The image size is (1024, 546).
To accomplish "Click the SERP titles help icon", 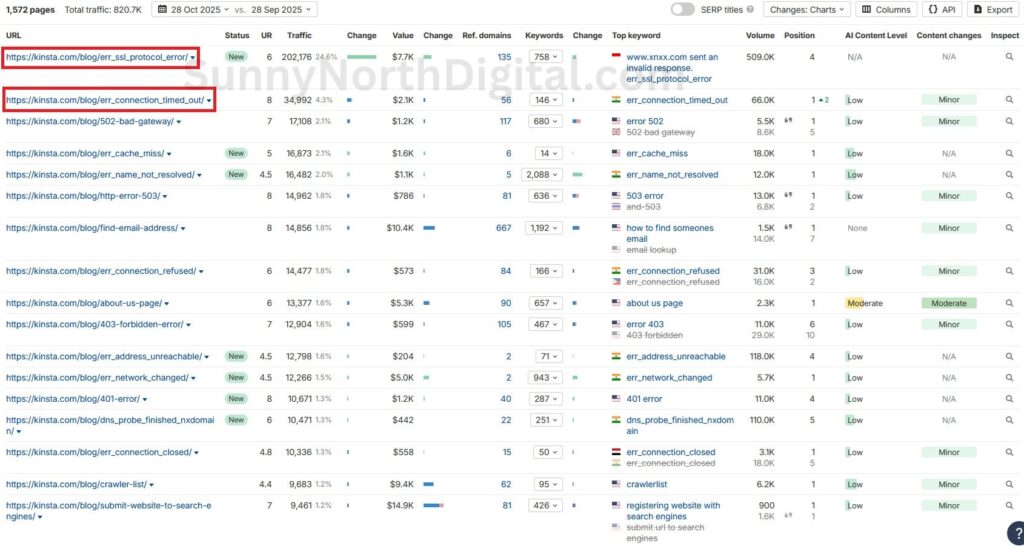I will click(x=750, y=10).
